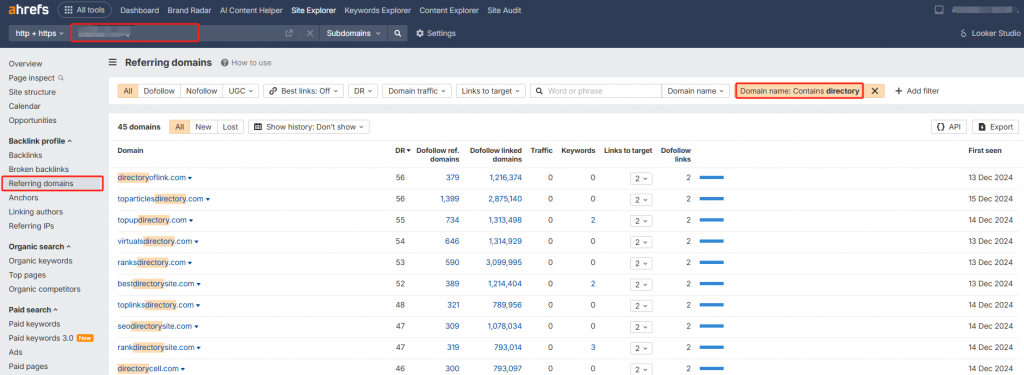Click the dofollow links bar for bestdirectorysite.com

pyautogui.click(x=712, y=284)
